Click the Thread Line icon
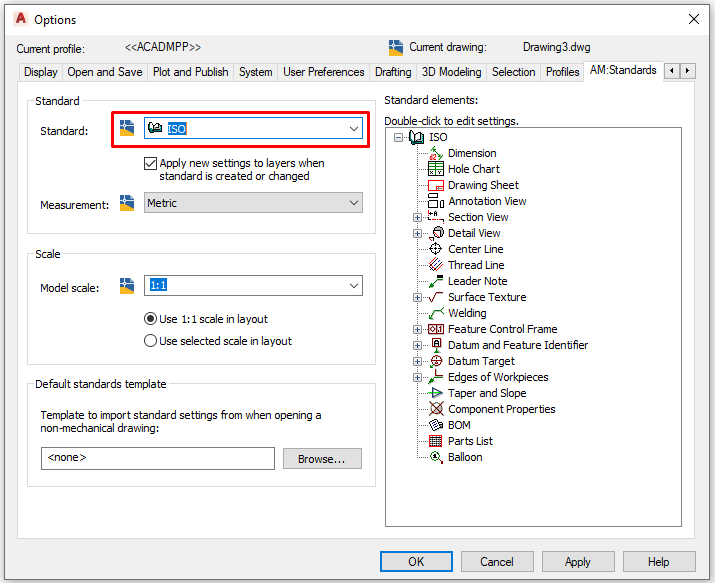 pyautogui.click(x=435, y=265)
